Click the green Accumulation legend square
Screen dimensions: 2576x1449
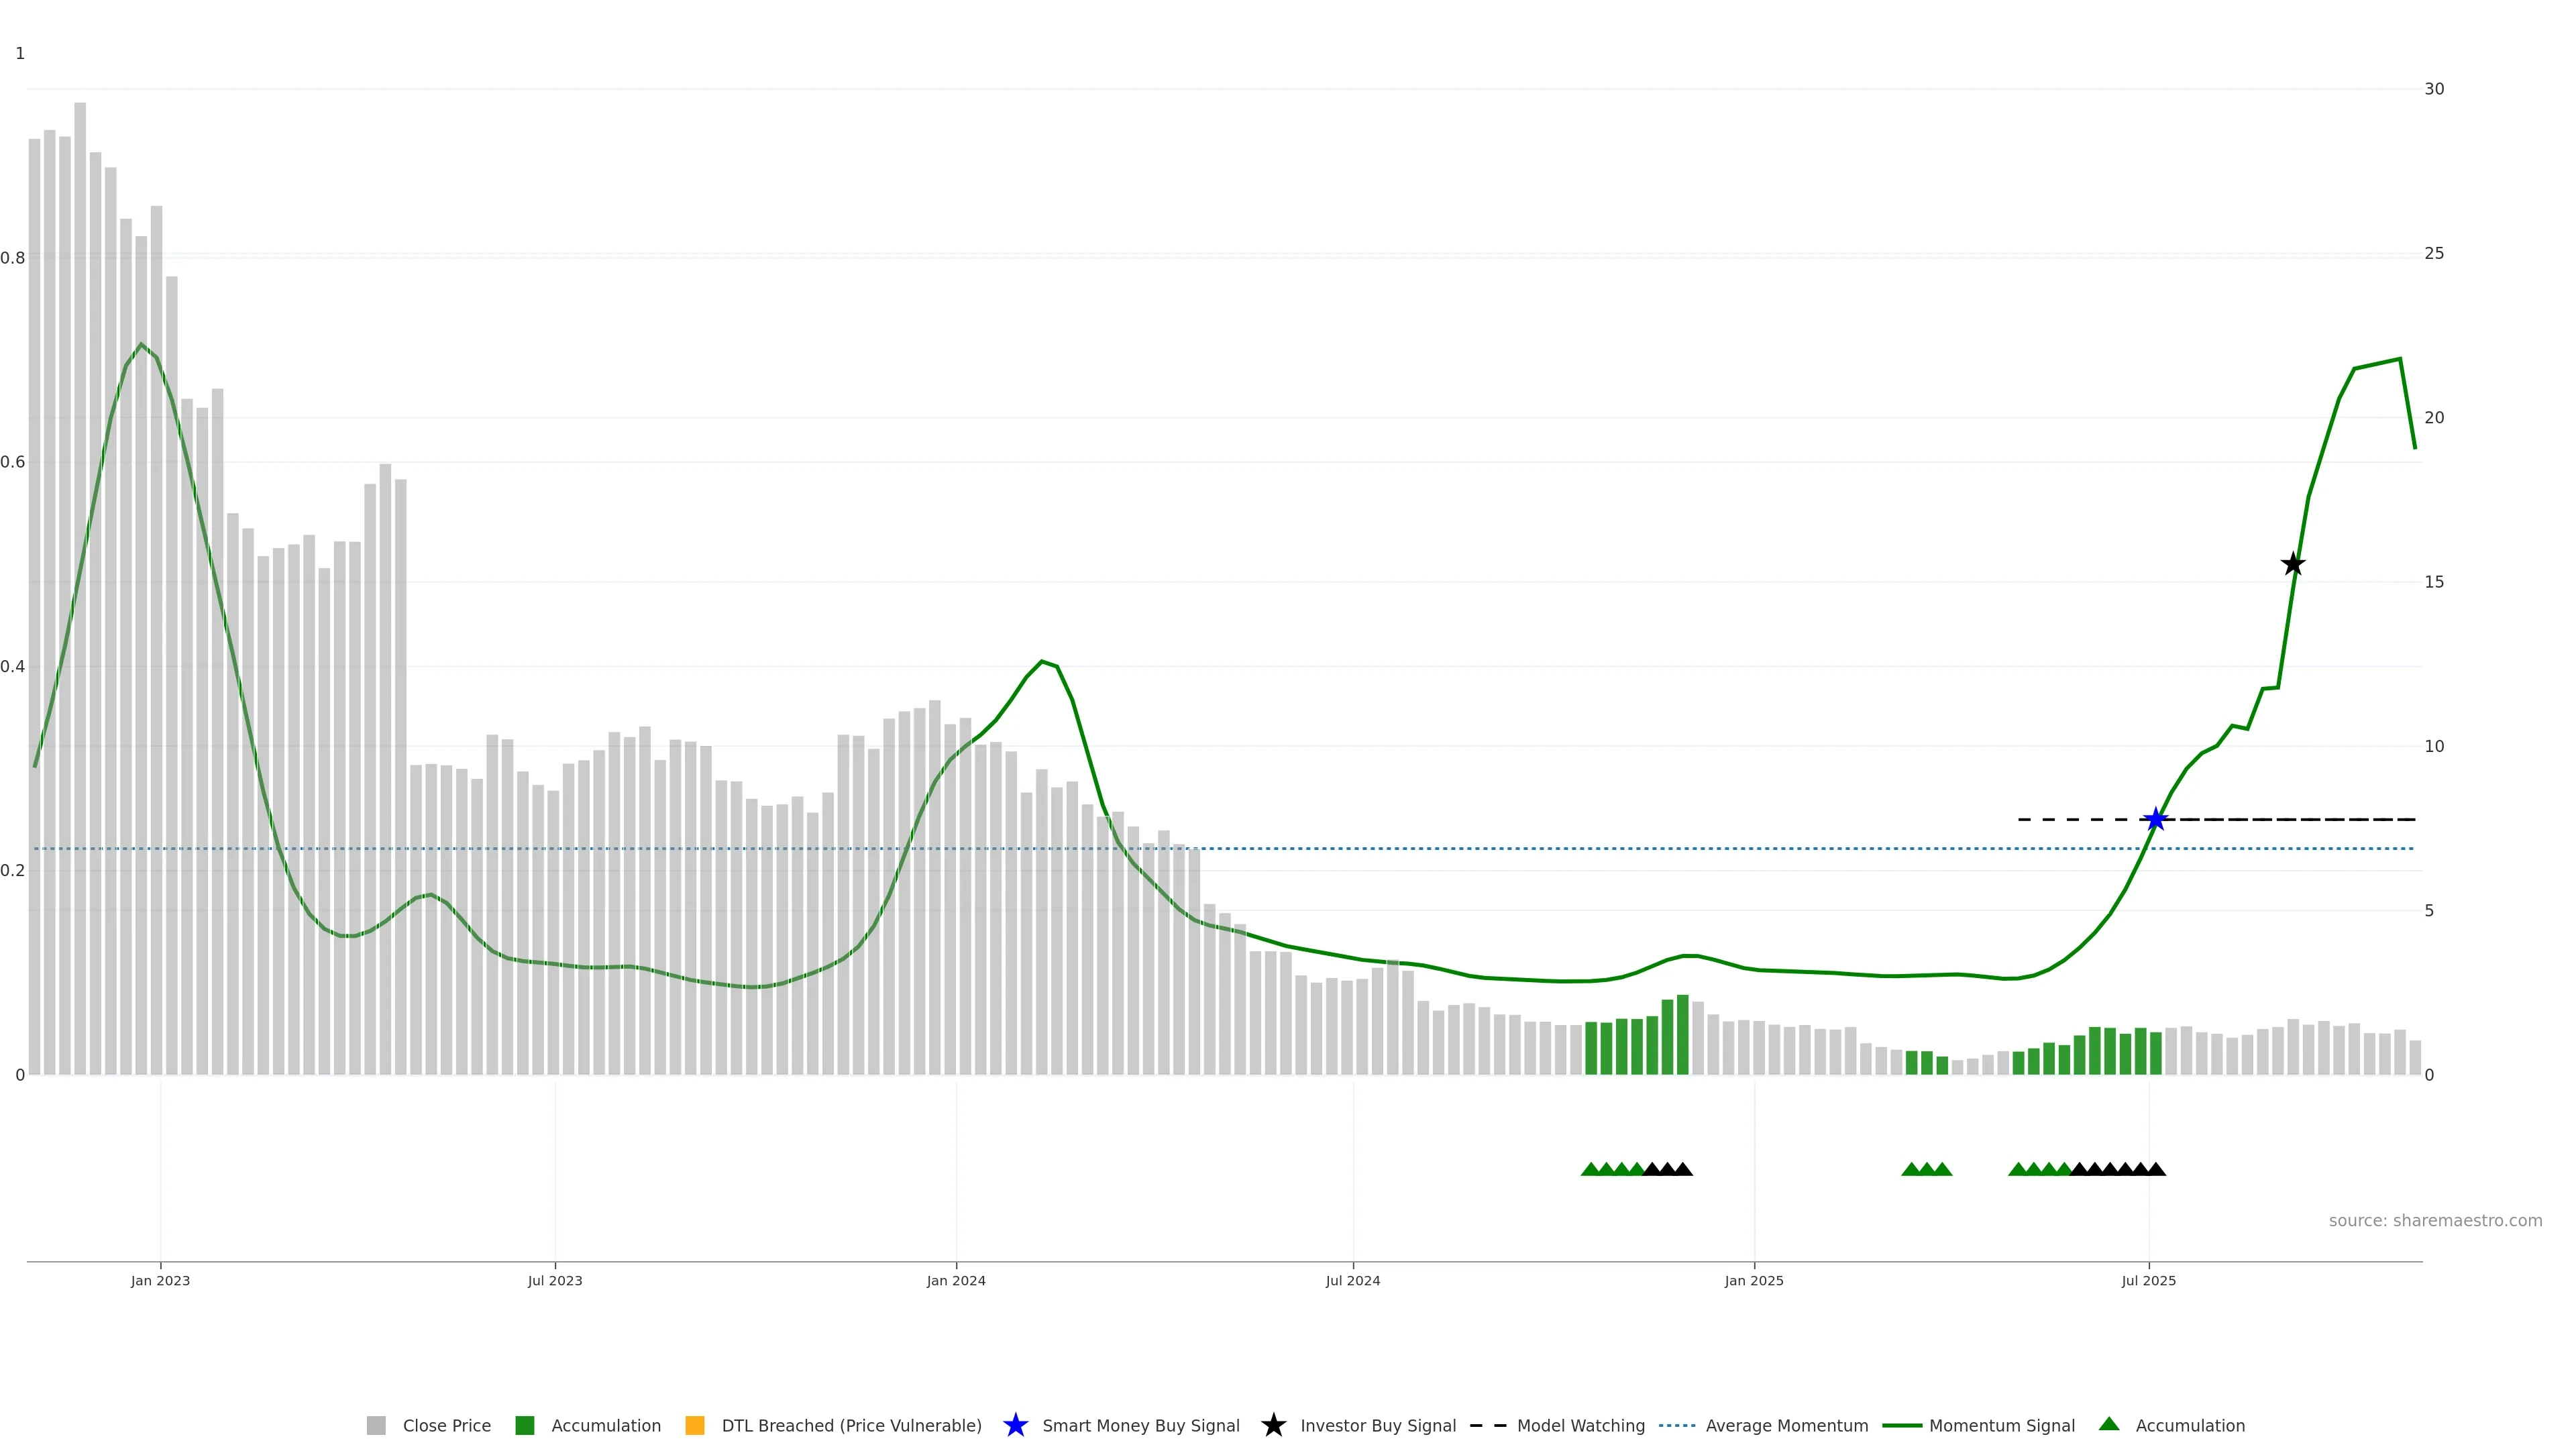click(x=524, y=1425)
